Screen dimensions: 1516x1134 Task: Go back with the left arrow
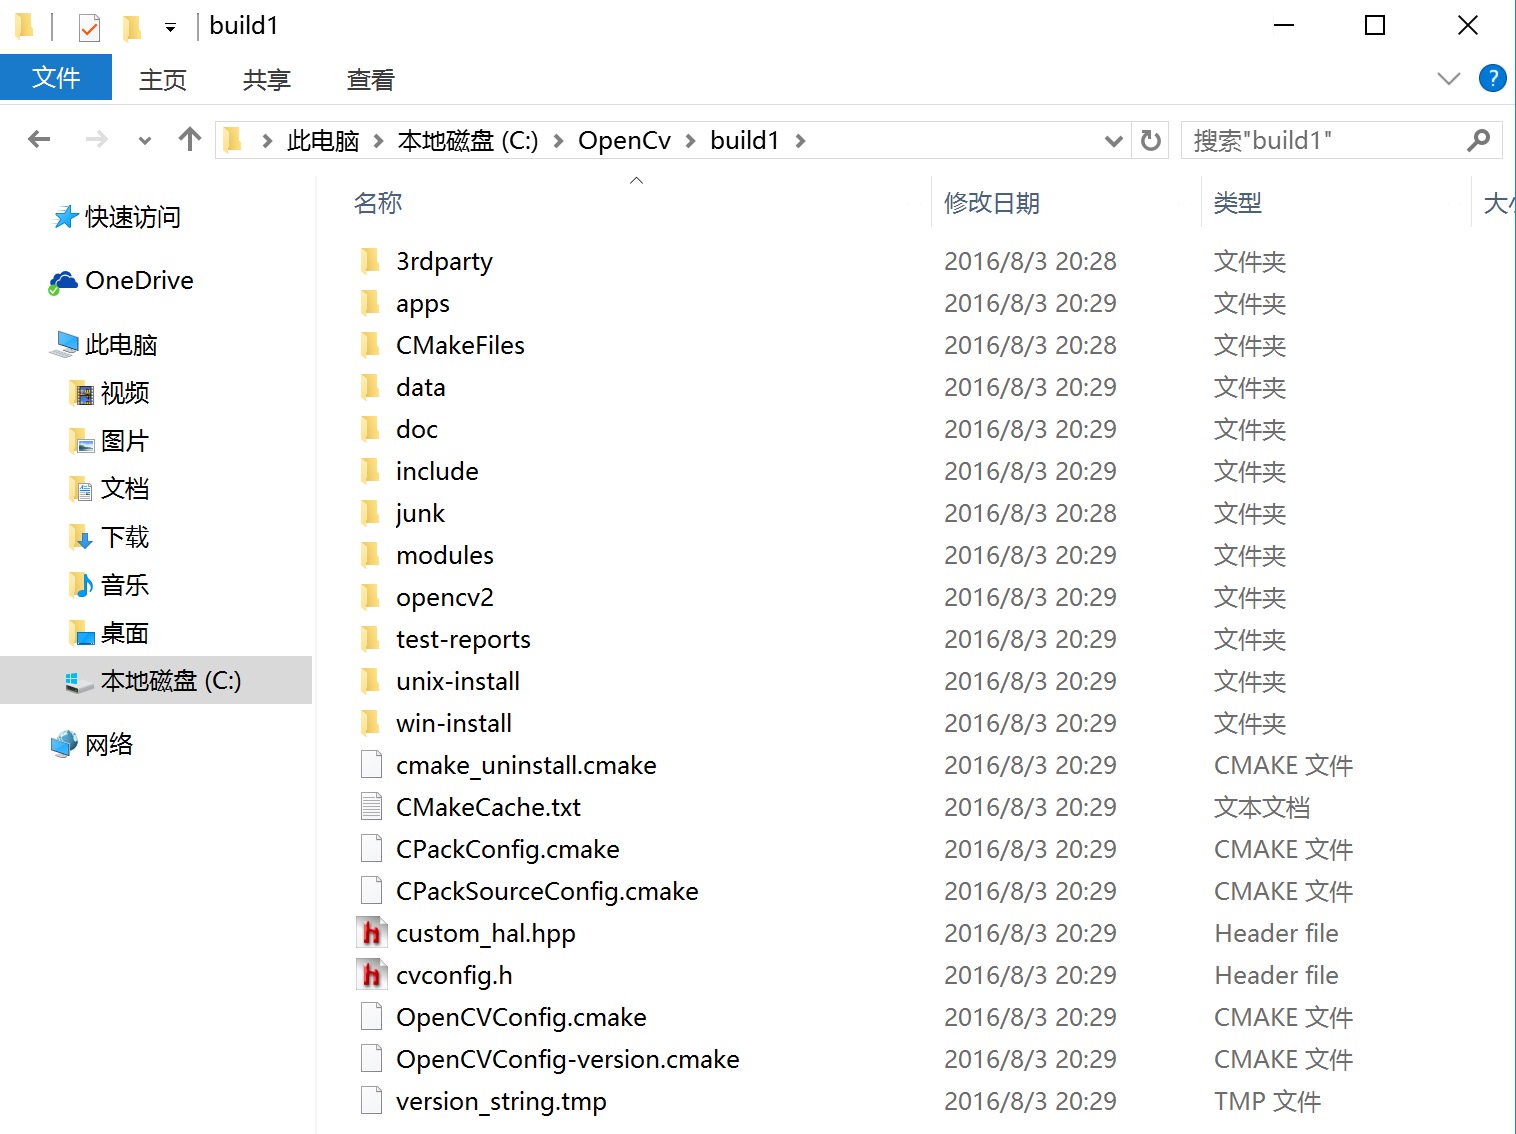39,140
